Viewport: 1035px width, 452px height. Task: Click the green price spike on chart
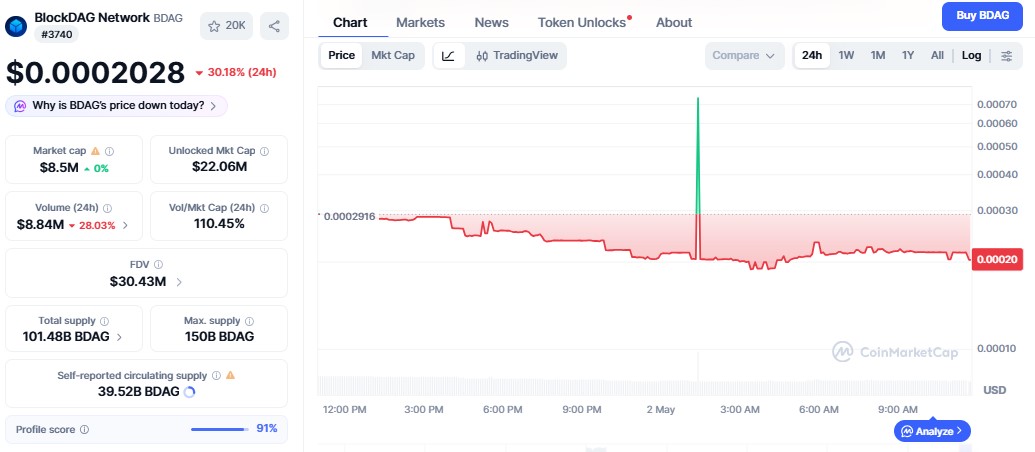698,155
